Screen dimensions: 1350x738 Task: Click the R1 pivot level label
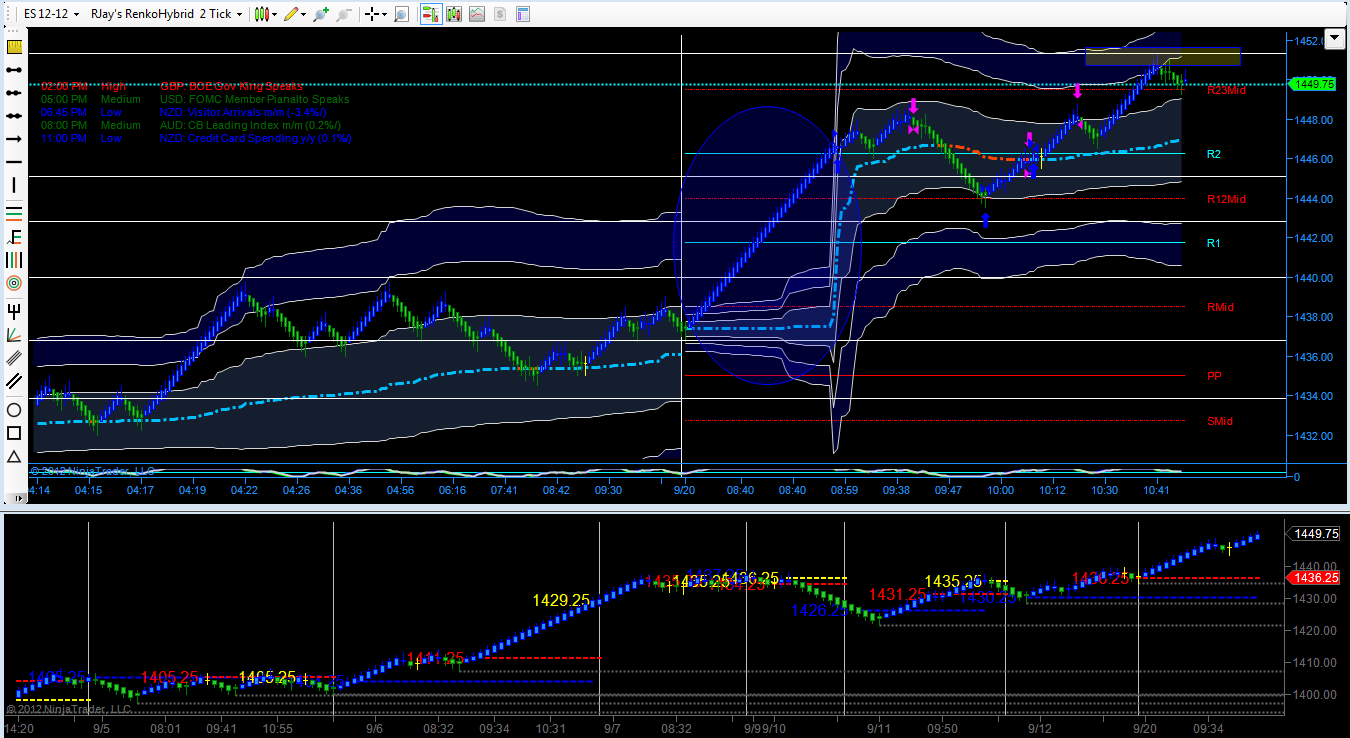pos(1213,243)
